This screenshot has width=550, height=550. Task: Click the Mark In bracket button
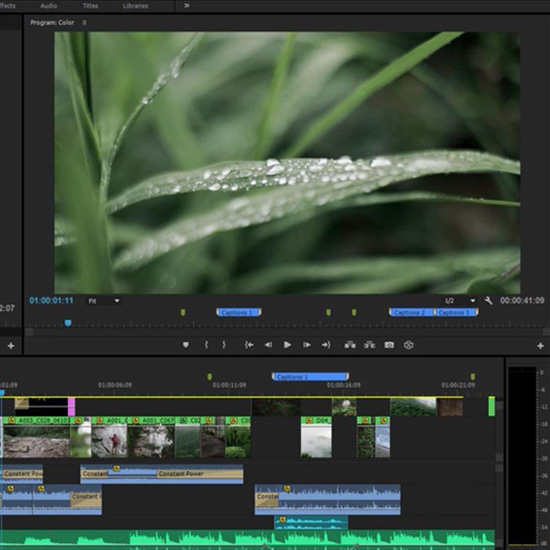click(x=206, y=345)
